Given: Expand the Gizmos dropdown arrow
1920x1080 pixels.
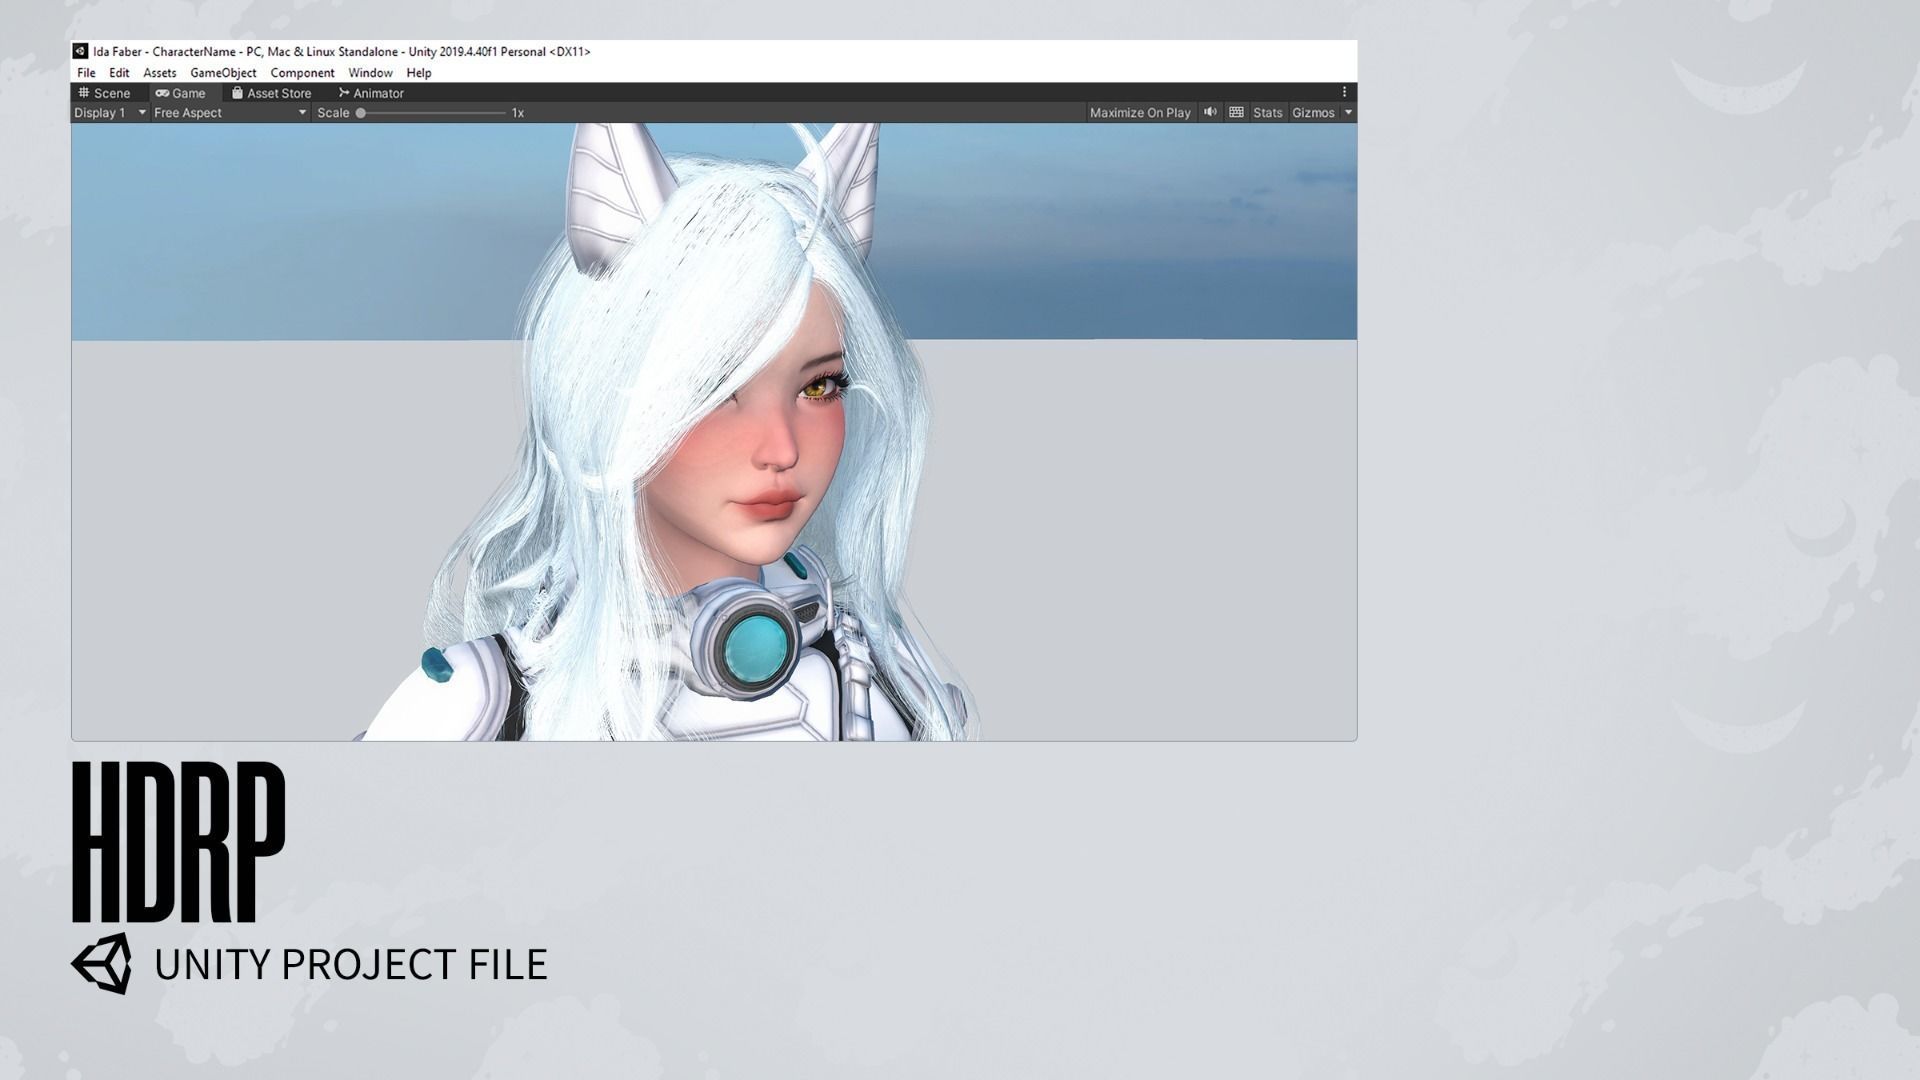Looking at the screenshot, I should pyautogui.click(x=1348, y=113).
